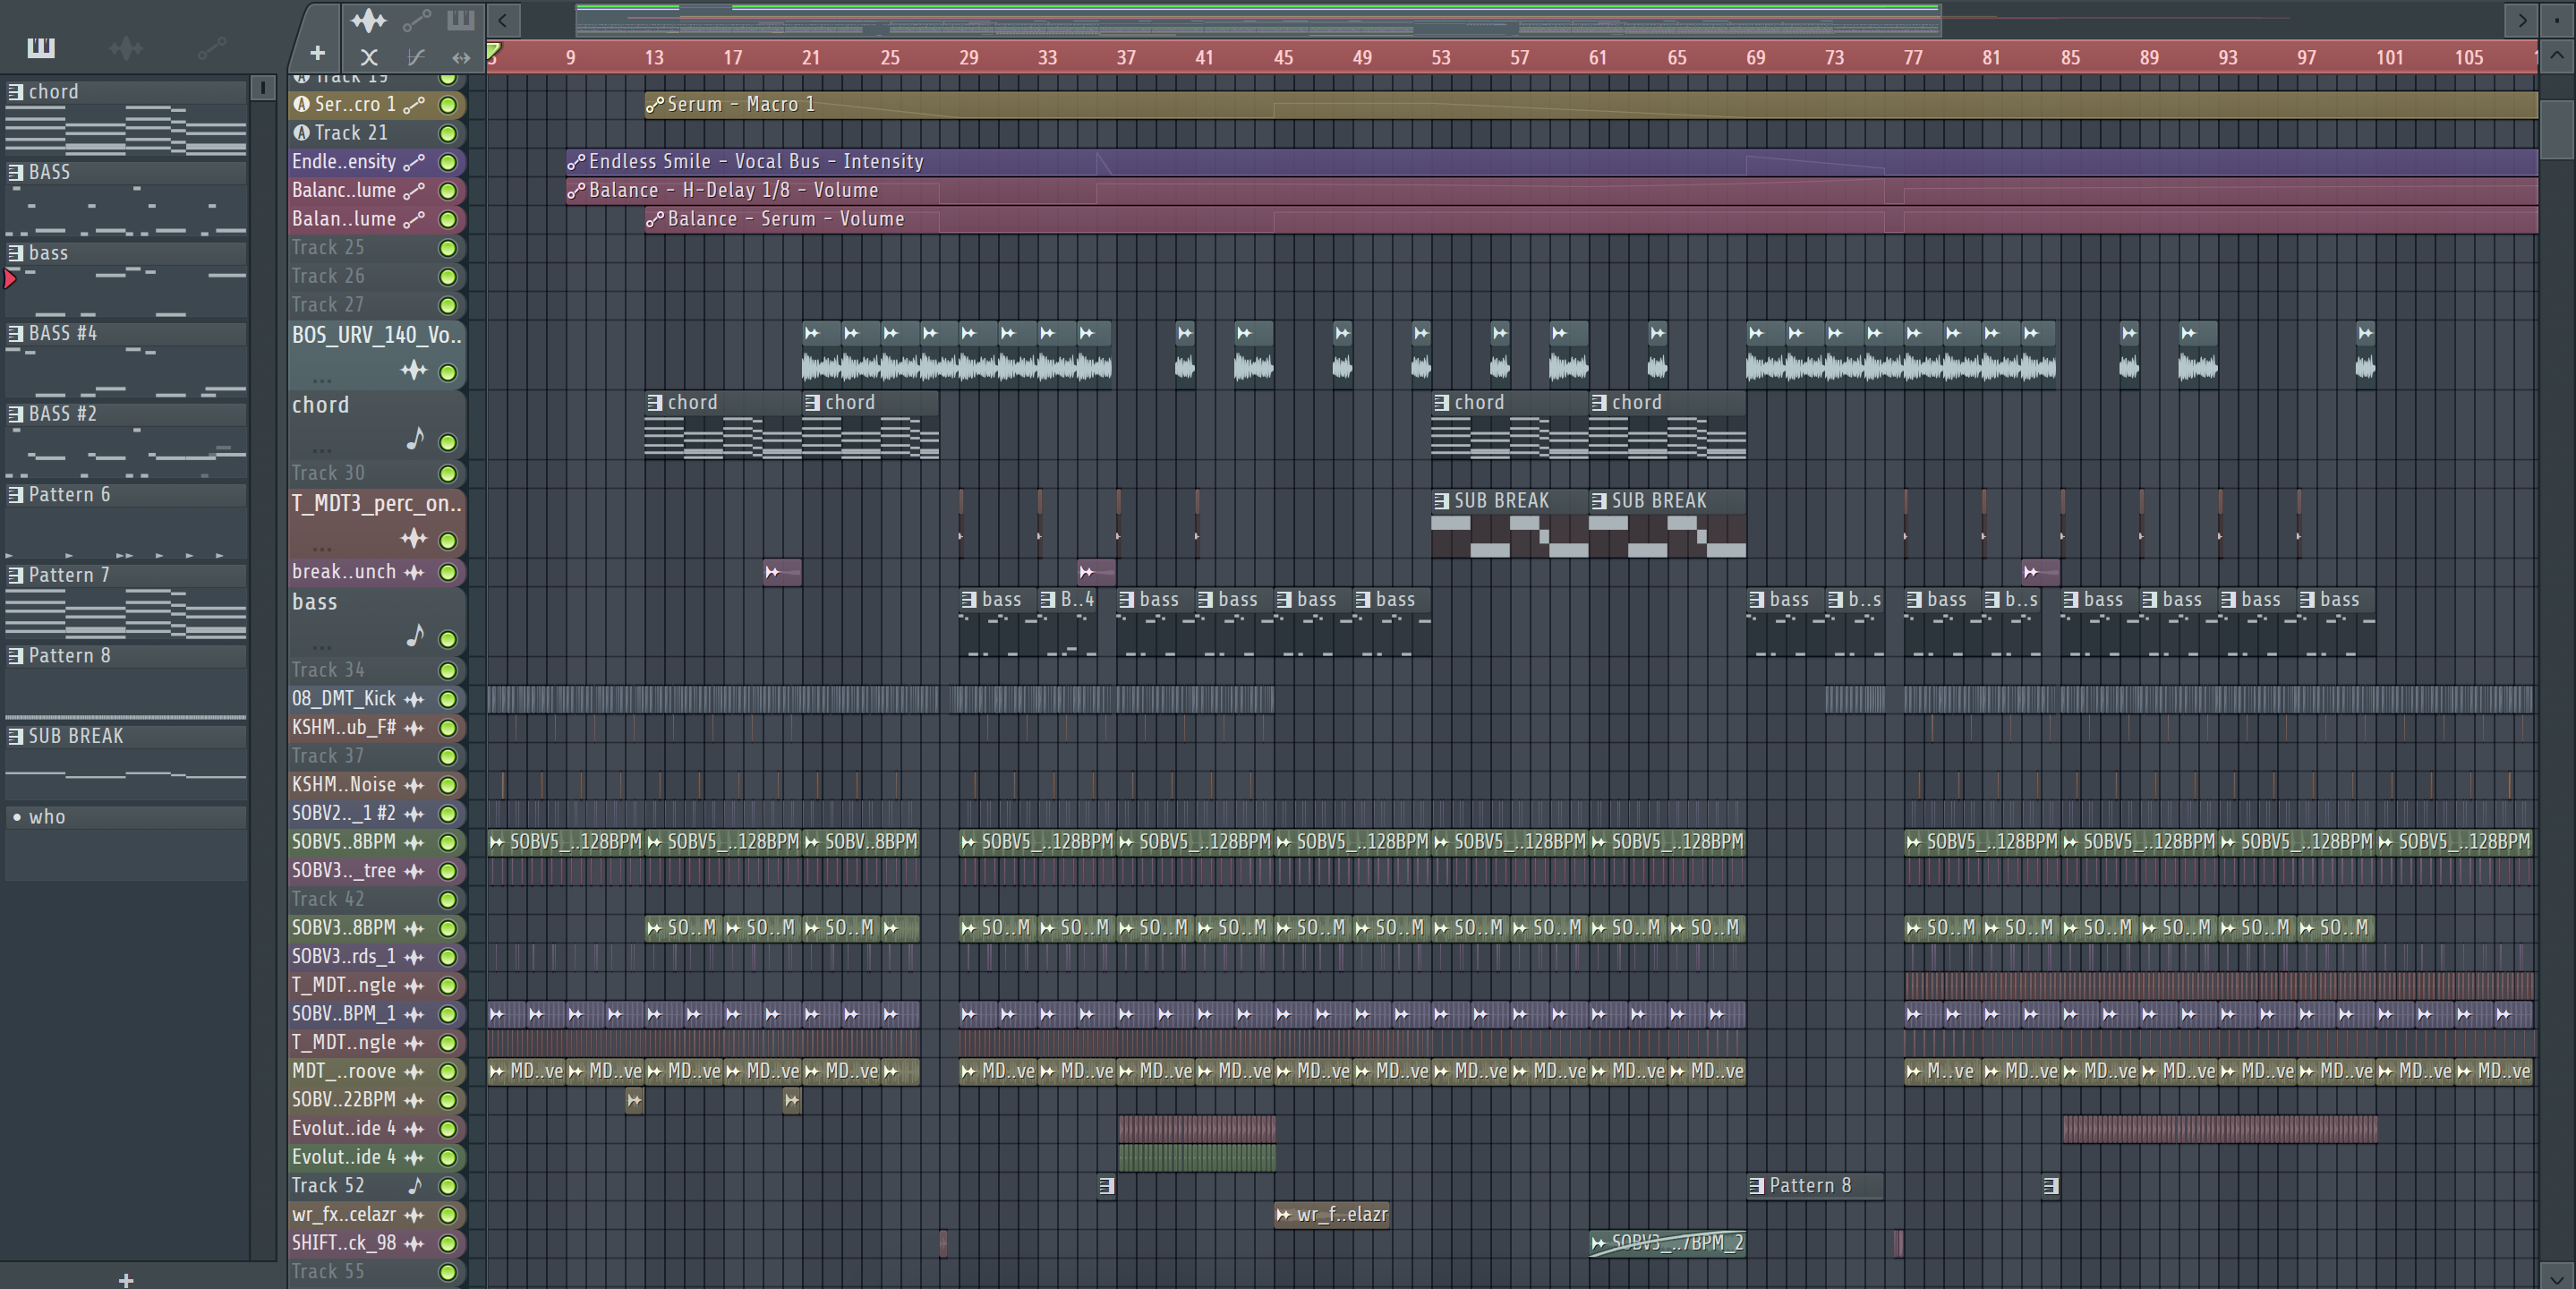Mute the 08_DMT_Kick track
Viewport: 2576px width, 1289px height.
click(448, 699)
